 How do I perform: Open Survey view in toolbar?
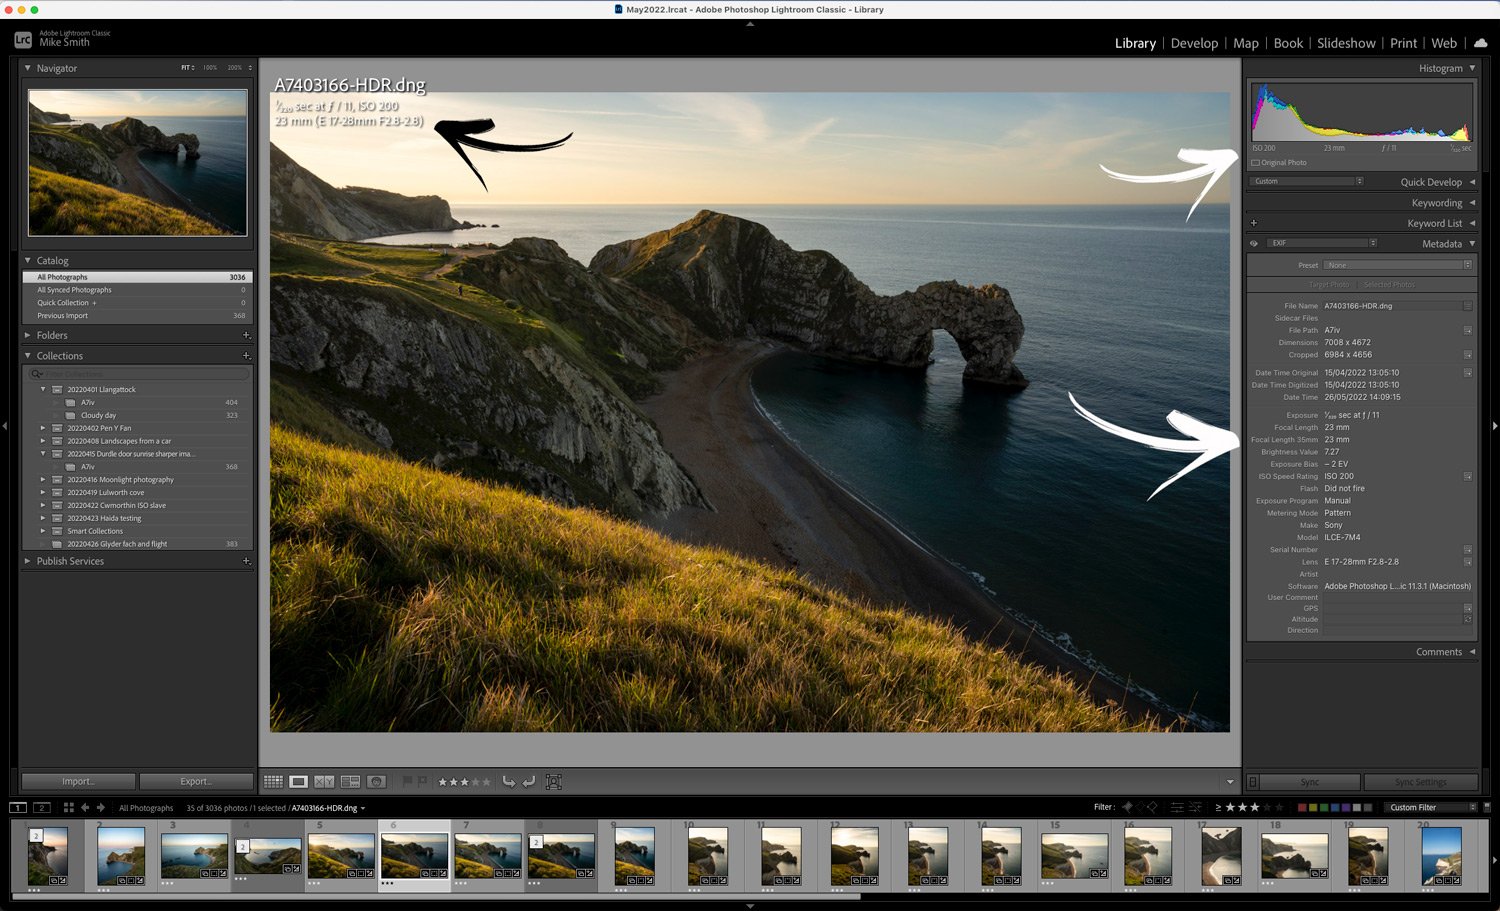350,782
